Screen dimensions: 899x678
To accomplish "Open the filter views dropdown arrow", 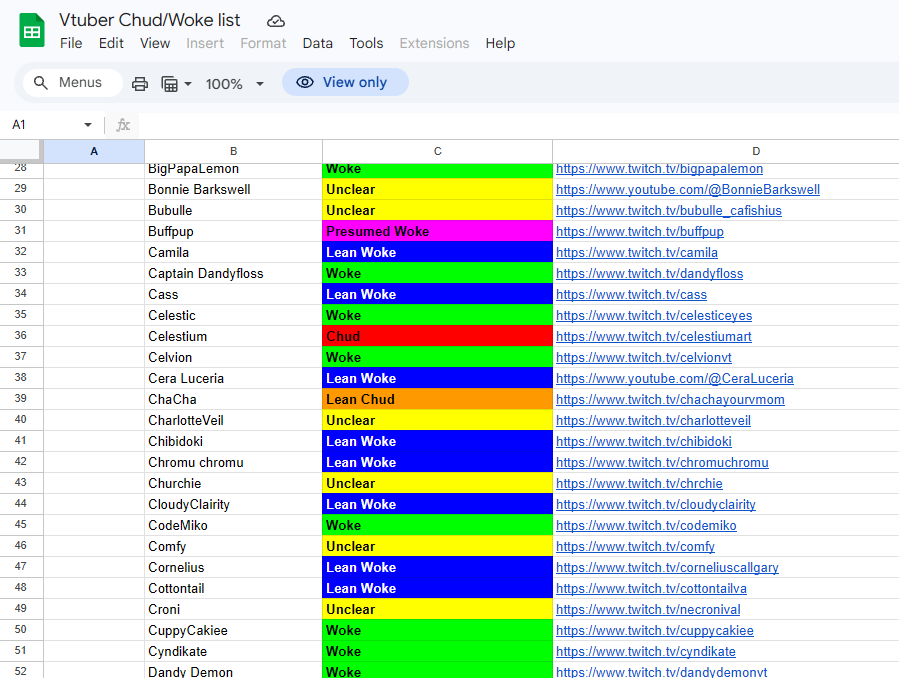I will [187, 84].
